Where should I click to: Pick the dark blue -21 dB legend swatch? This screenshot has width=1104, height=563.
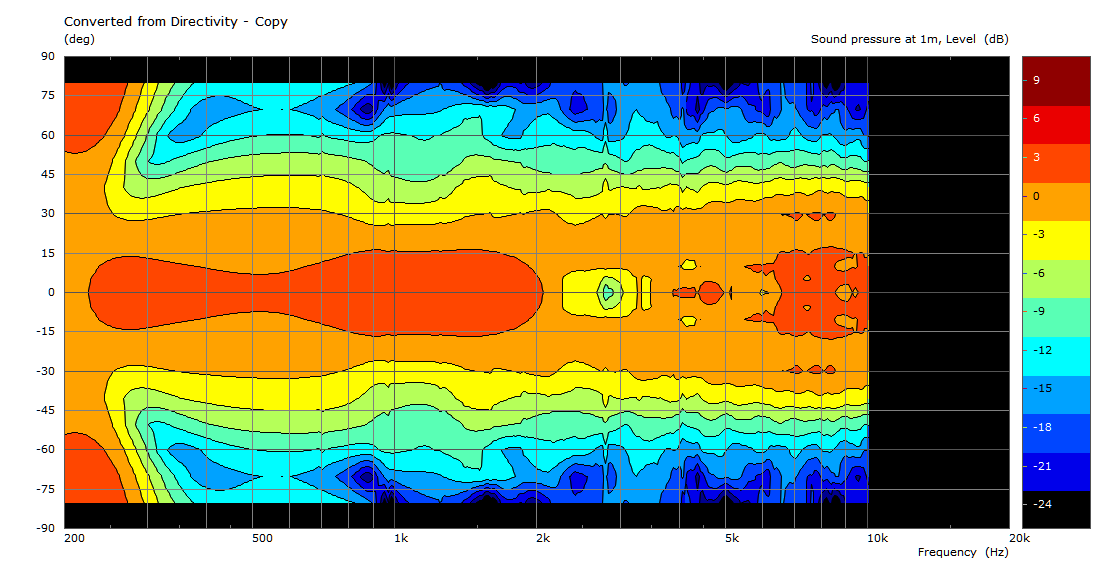coord(1056,472)
